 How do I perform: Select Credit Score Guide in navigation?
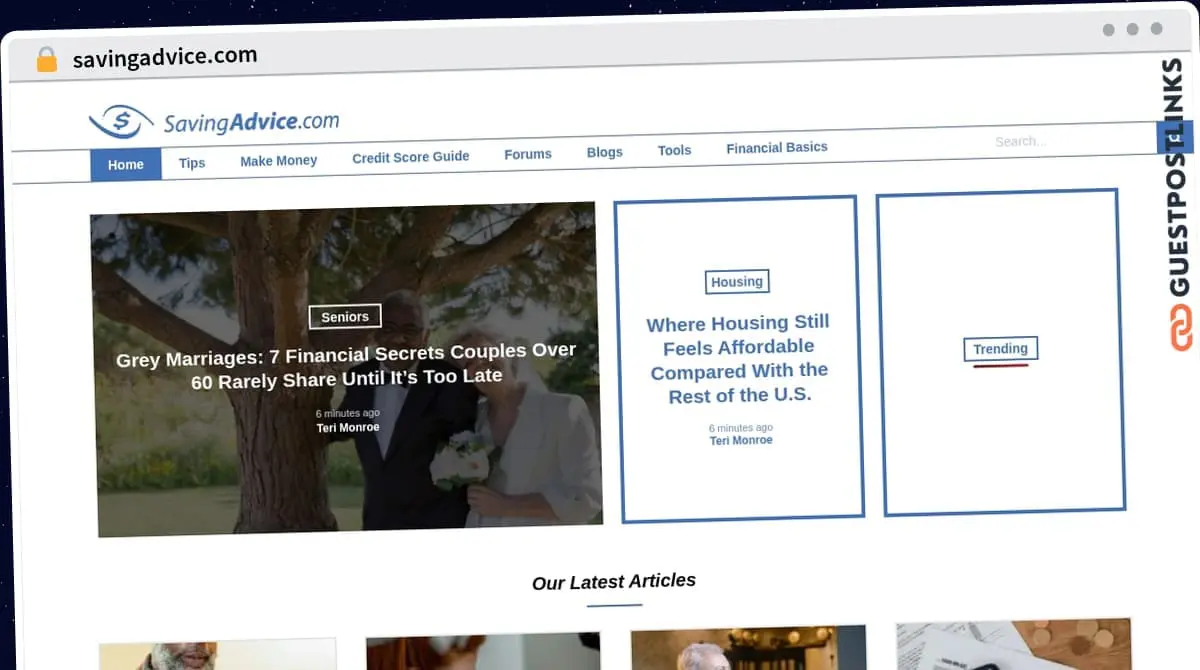pyautogui.click(x=410, y=157)
